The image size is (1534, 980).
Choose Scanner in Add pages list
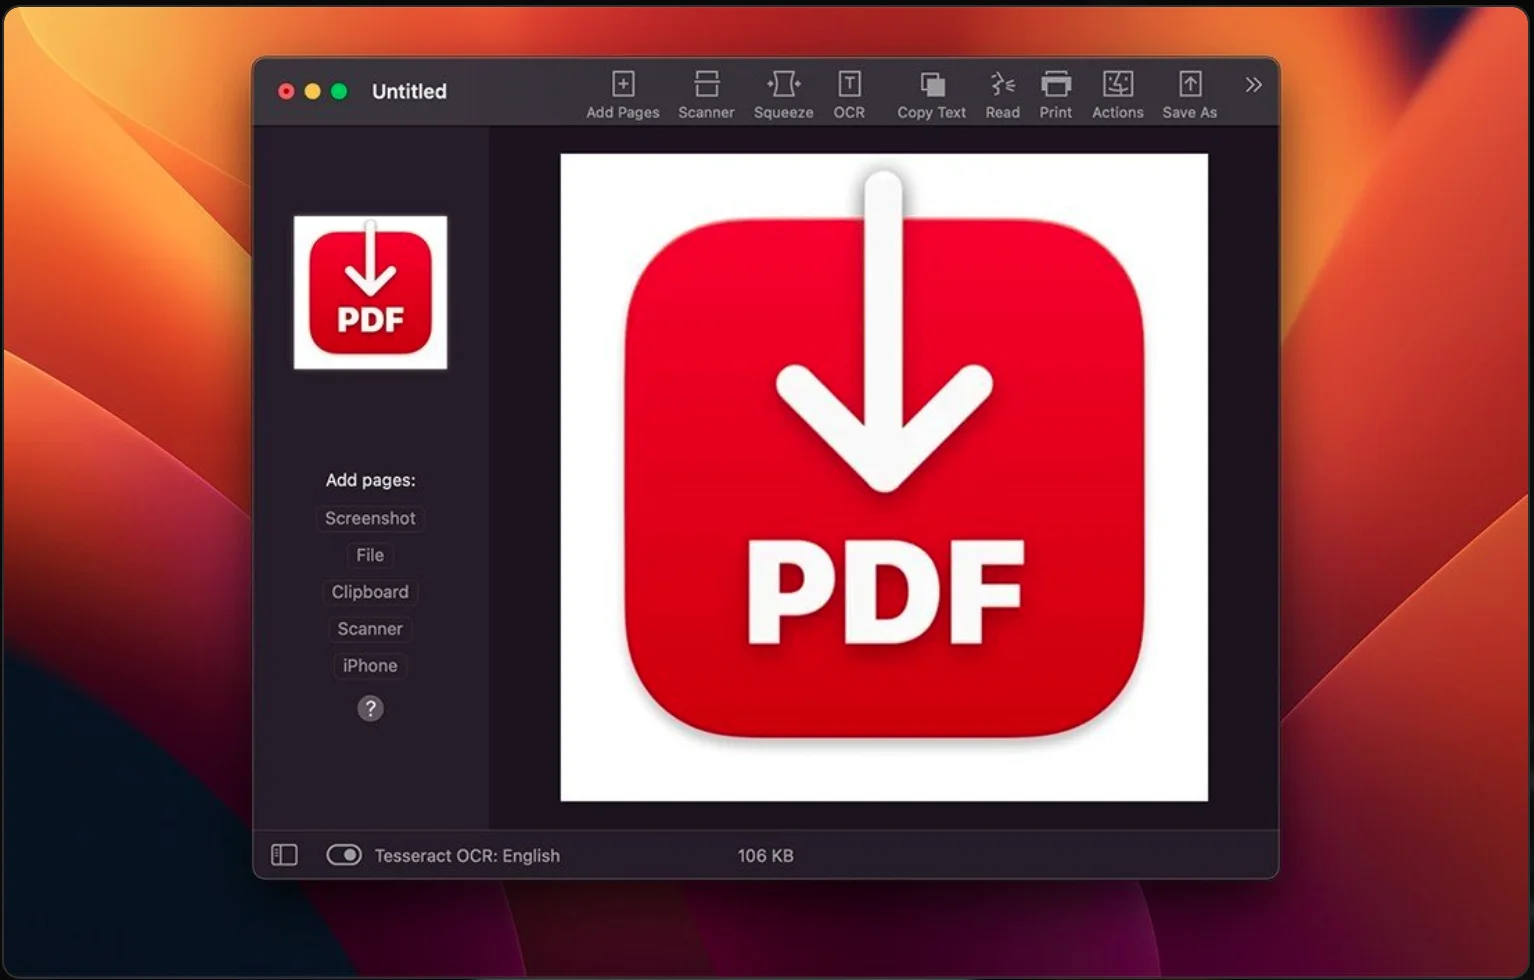click(x=370, y=629)
